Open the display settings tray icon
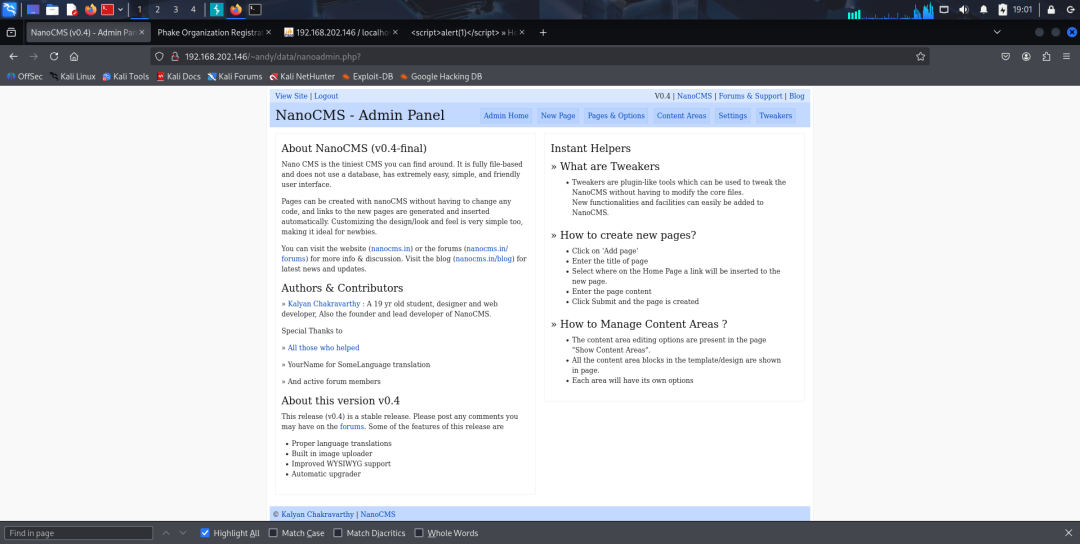This screenshot has width=1080, height=544. [944, 10]
